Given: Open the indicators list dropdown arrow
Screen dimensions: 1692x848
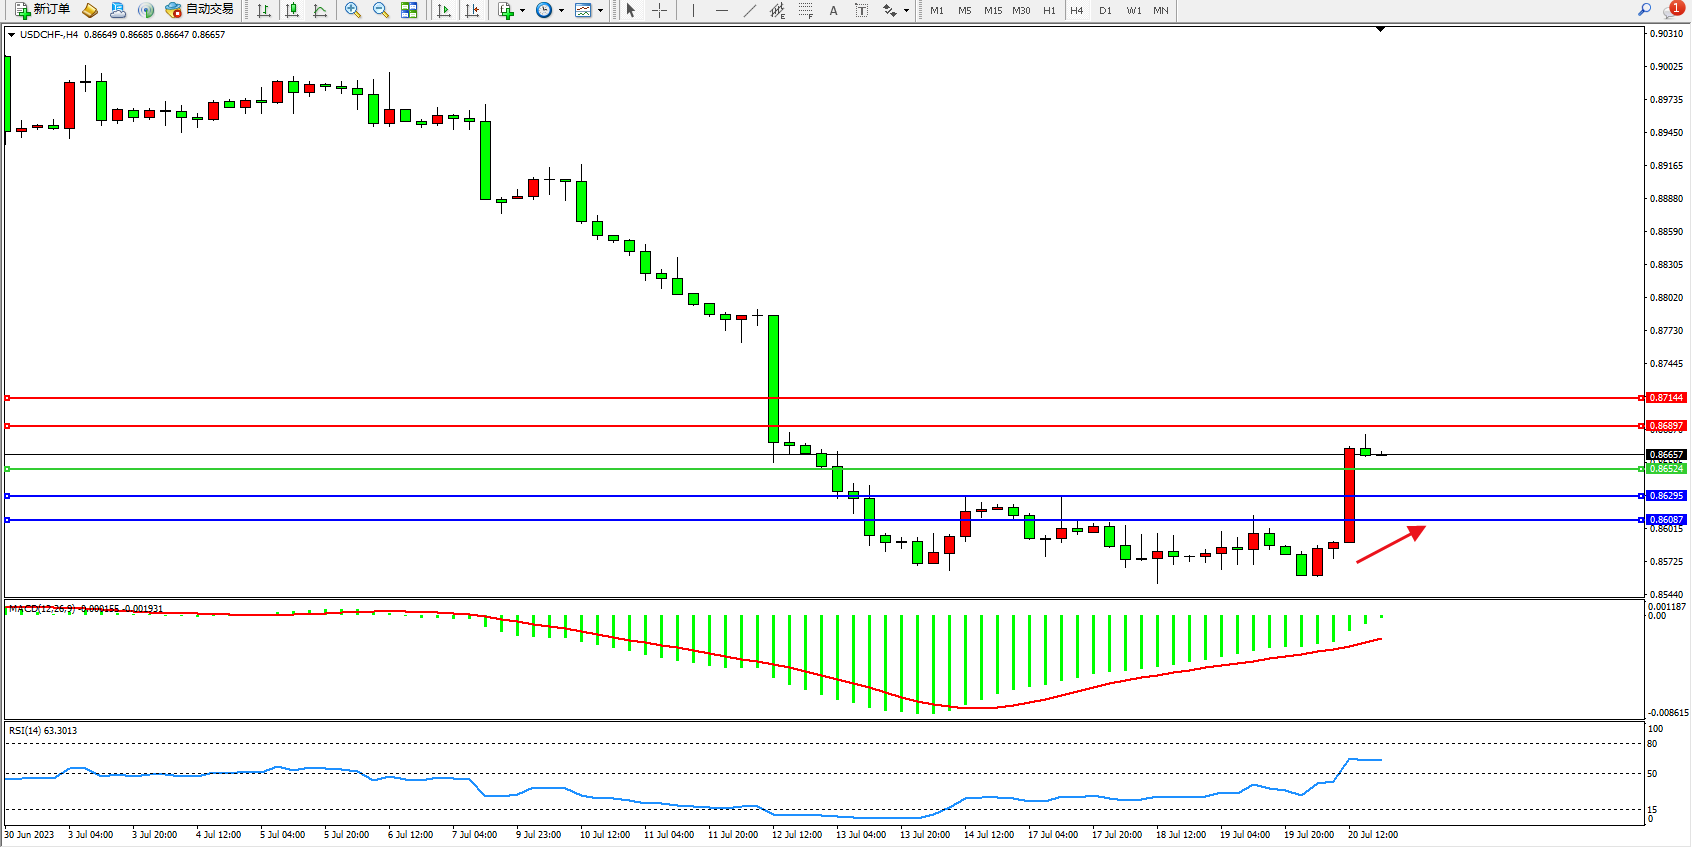Looking at the screenshot, I should point(522,10).
